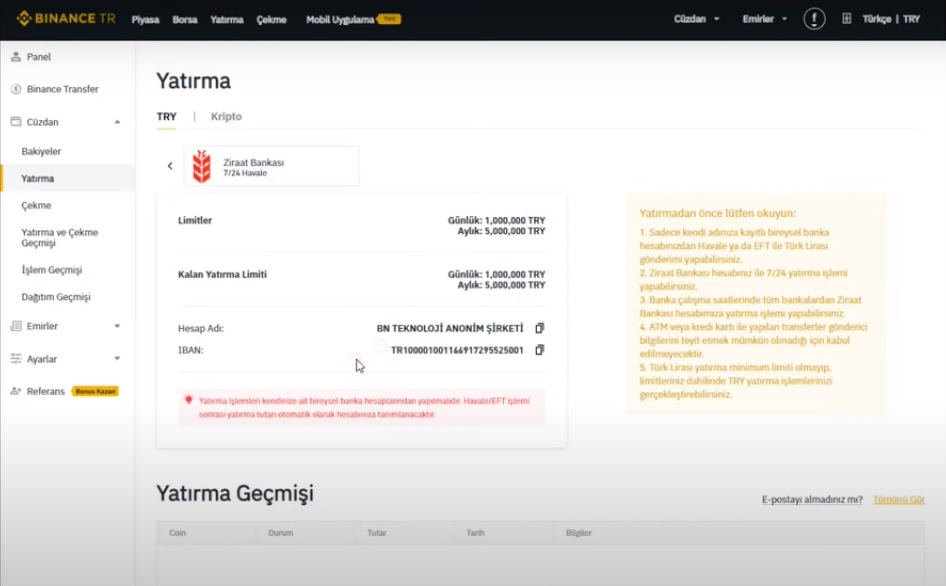
Task: Open the Cüzdan dropdown in top bar
Action: click(696, 19)
